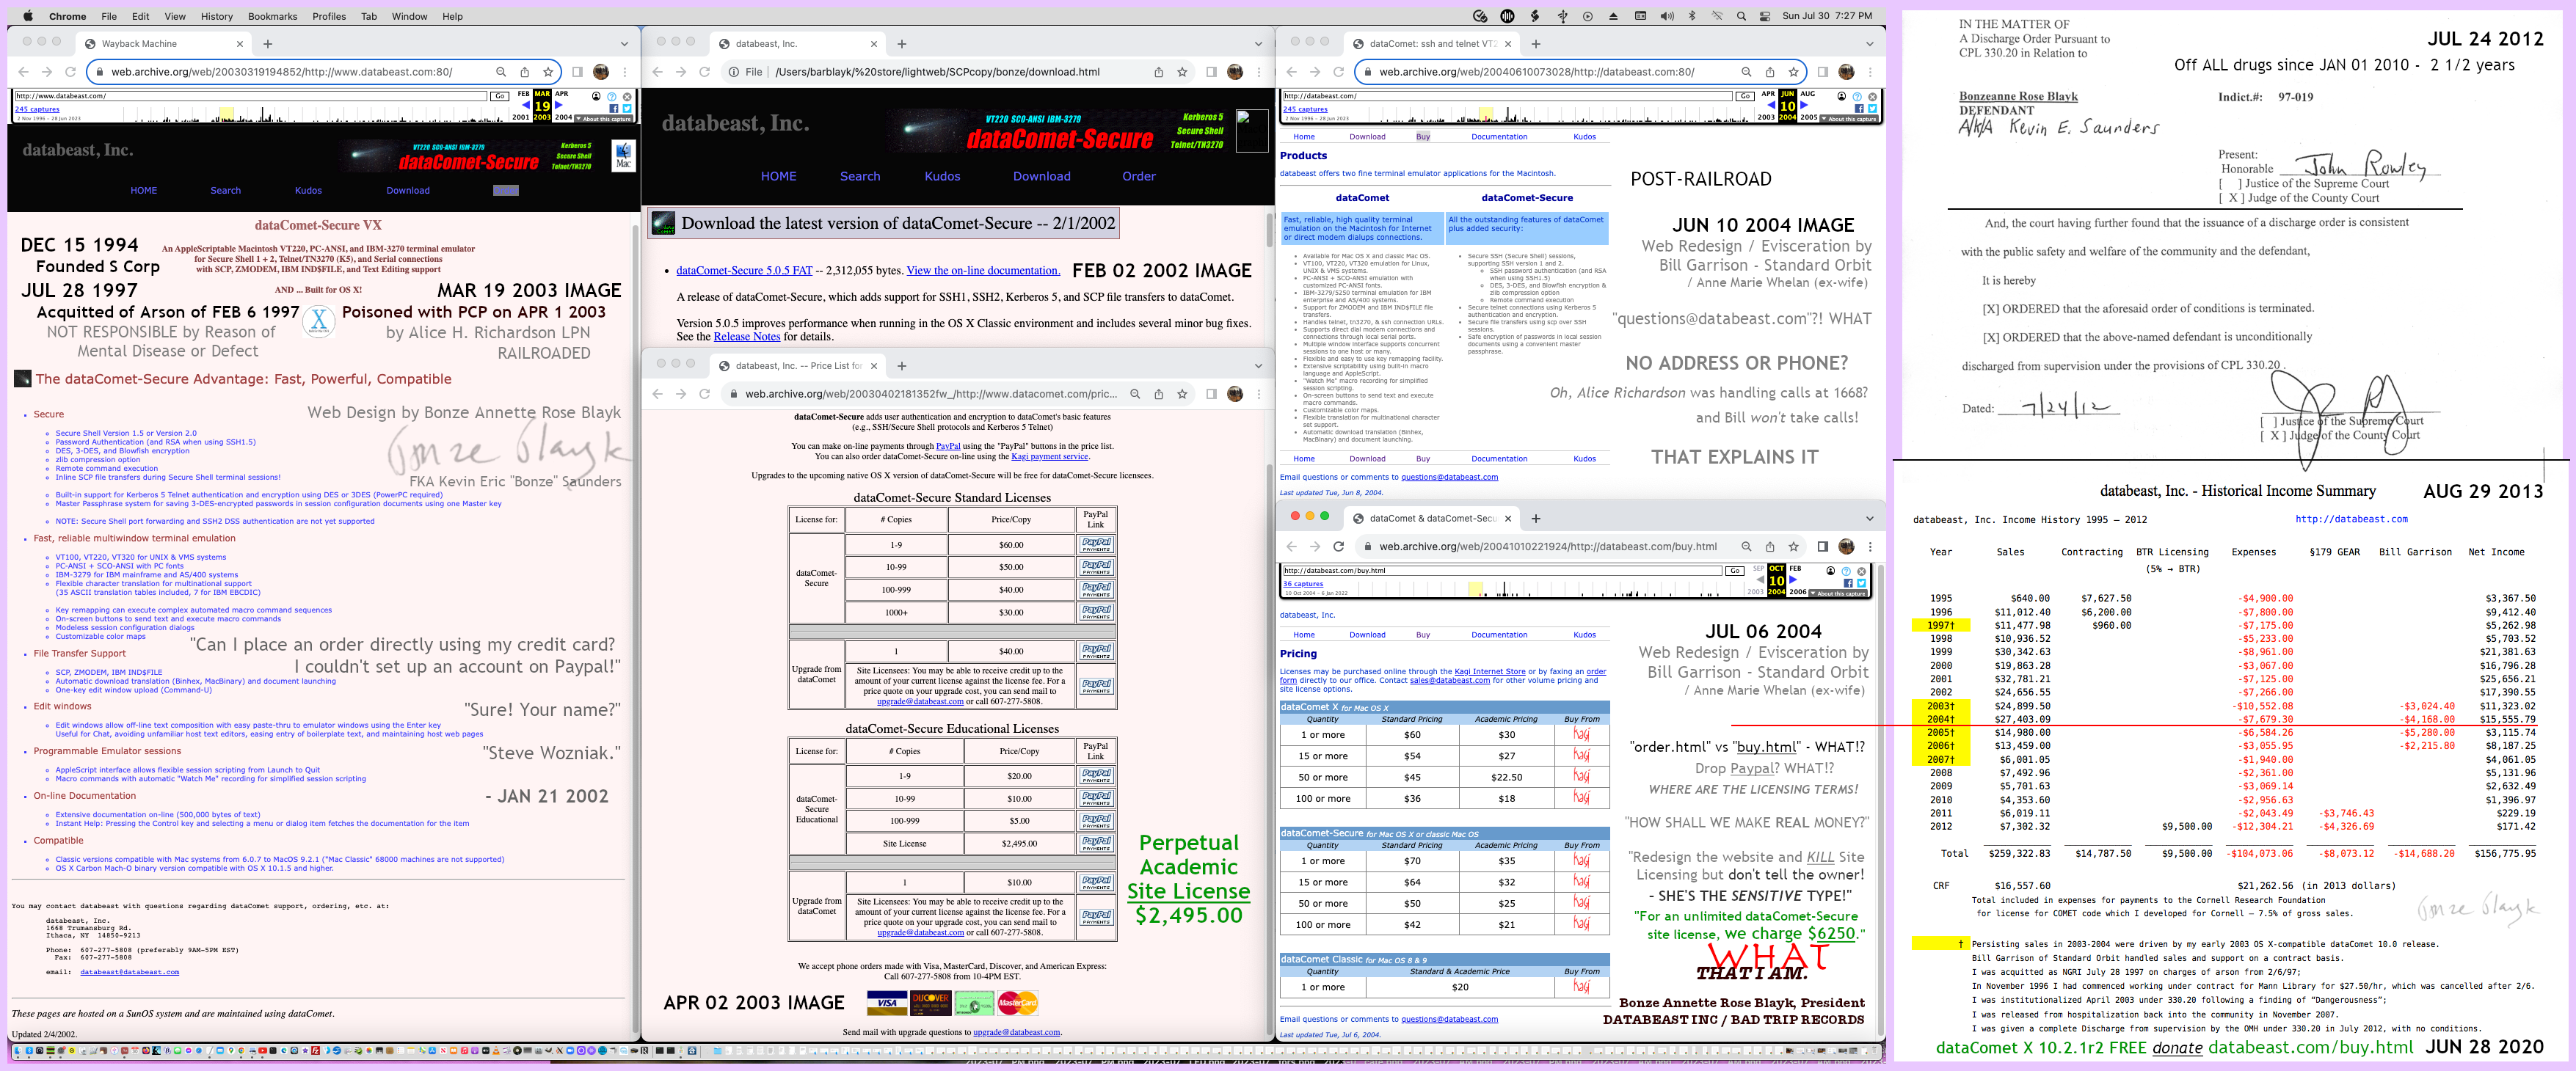Profile avatar in download.html Chrome window
The height and width of the screenshot is (1071, 2576).
click(1235, 72)
